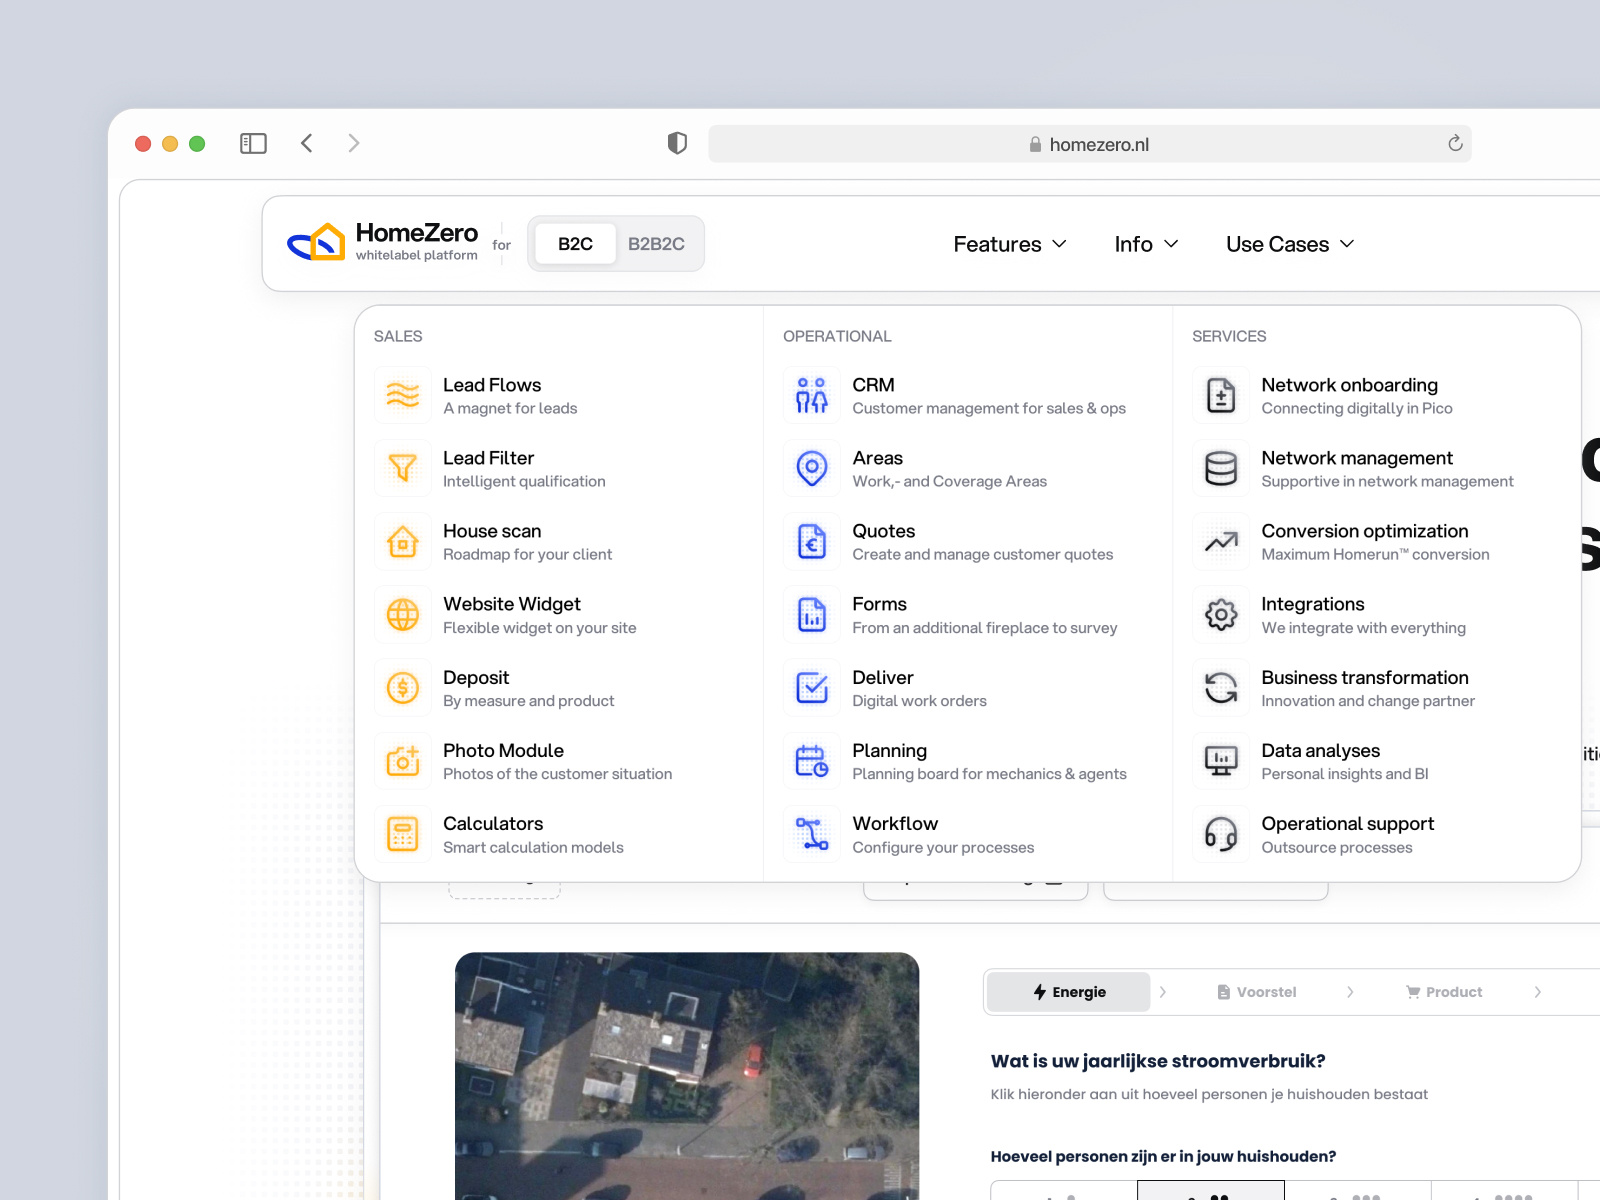Image resolution: width=1600 pixels, height=1200 pixels.
Task: Click the Energie progress step indicator
Action: [1067, 991]
